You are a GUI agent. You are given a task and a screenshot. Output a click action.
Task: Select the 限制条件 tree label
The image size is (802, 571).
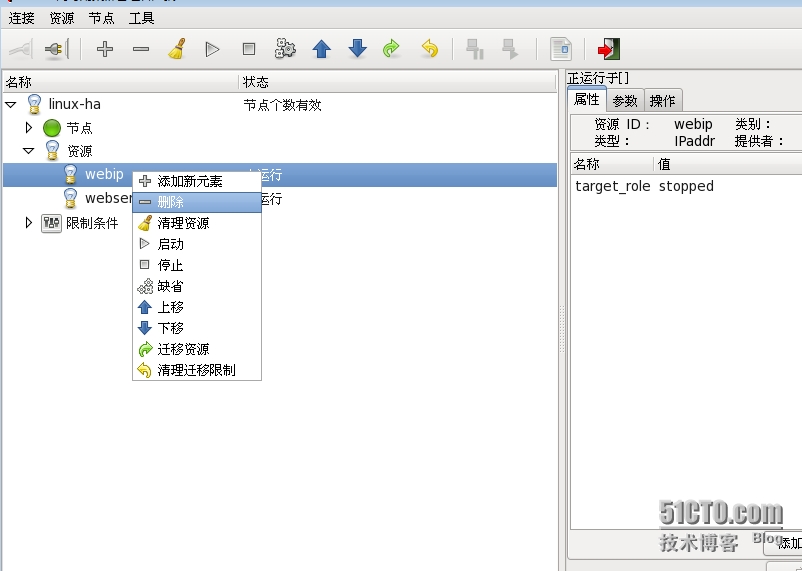tap(92, 223)
